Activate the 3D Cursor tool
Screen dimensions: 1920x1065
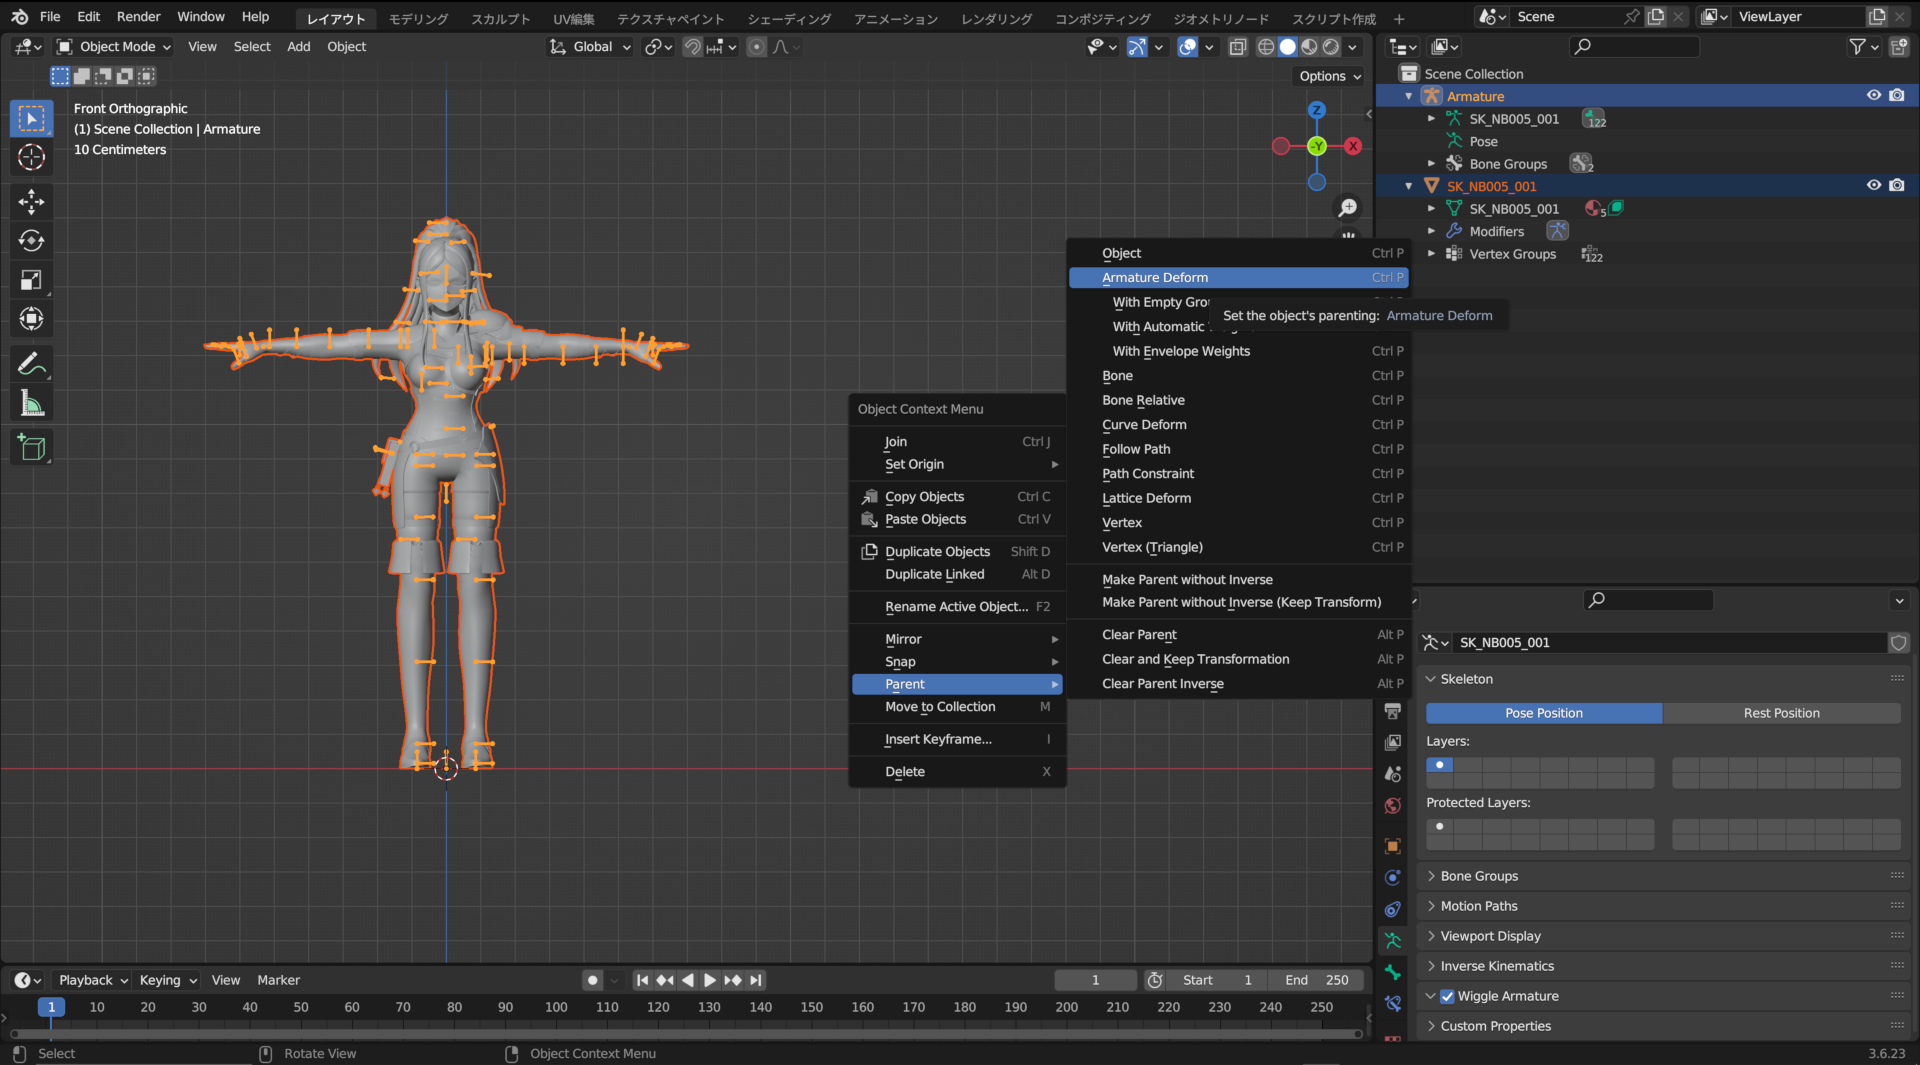point(31,157)
